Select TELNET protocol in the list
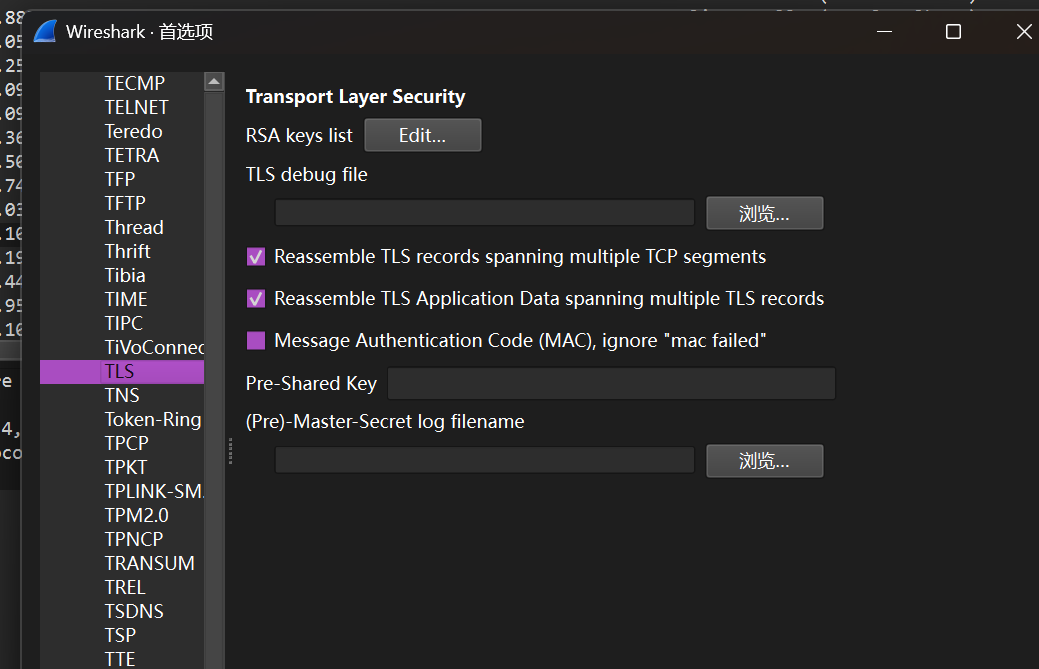The height and width of the screenshot is (669, 1039). 136,107
